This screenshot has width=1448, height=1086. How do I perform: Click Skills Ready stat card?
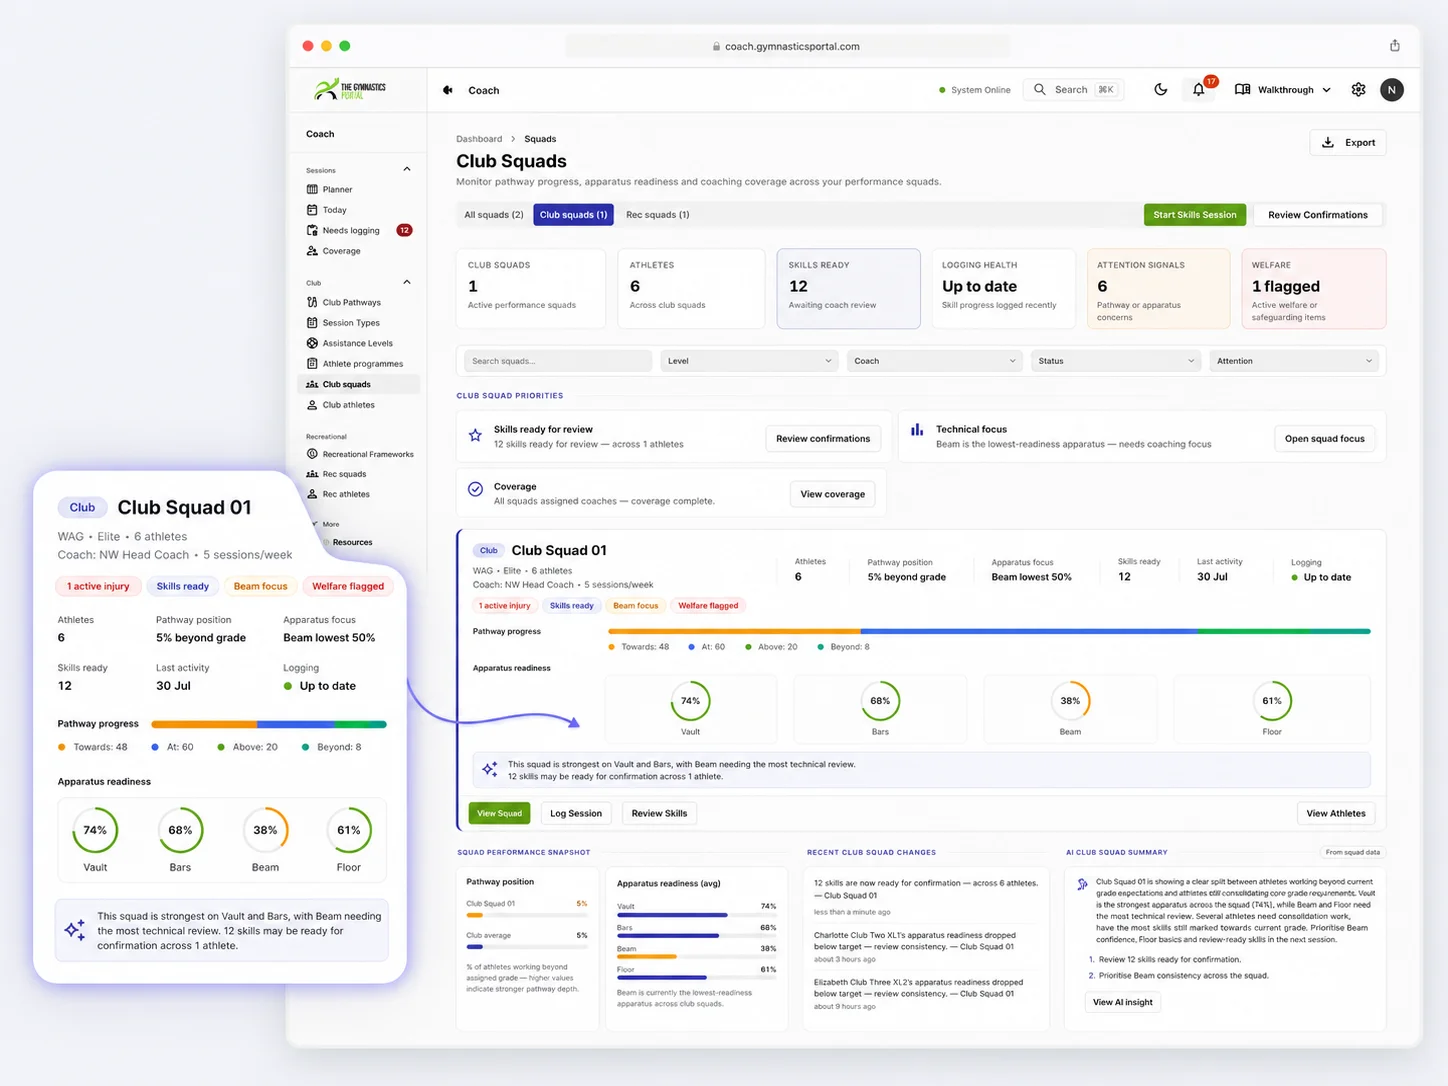click(x=849, y=288)
